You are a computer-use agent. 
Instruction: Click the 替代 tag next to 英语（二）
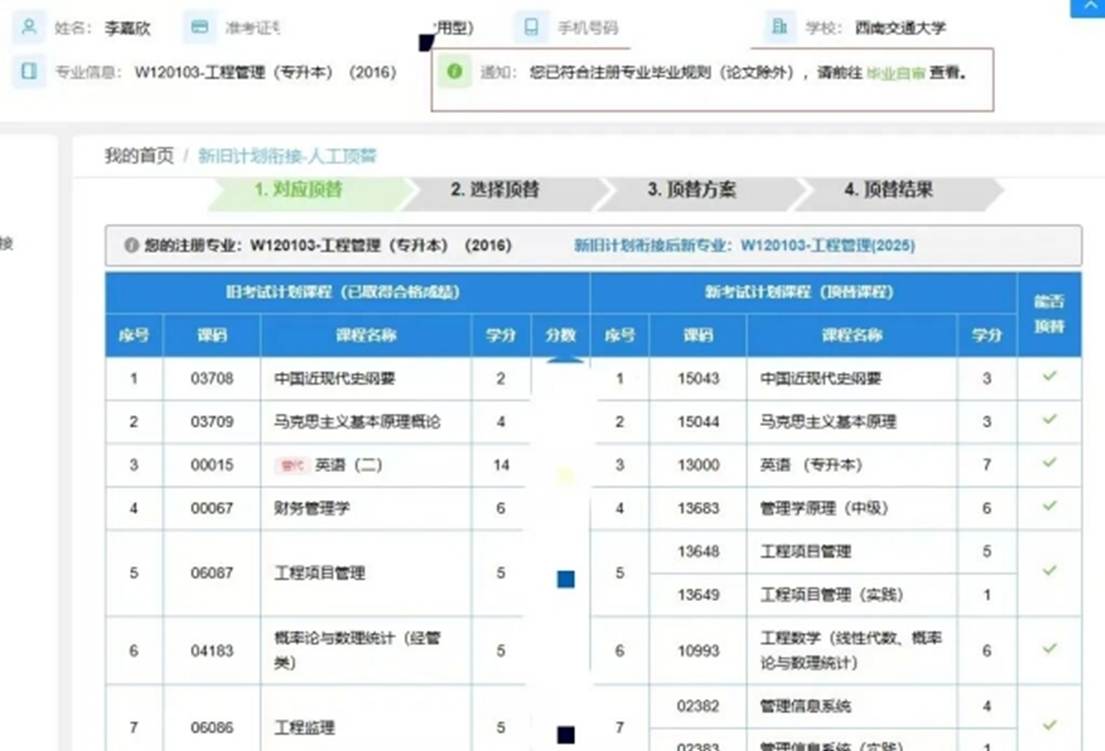coord(291,465)
